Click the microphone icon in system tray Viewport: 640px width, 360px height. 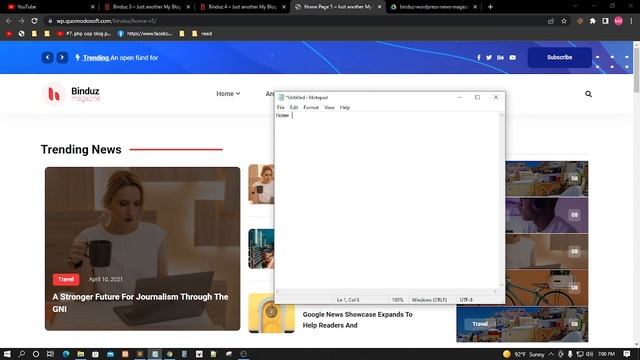pos(570,354)
